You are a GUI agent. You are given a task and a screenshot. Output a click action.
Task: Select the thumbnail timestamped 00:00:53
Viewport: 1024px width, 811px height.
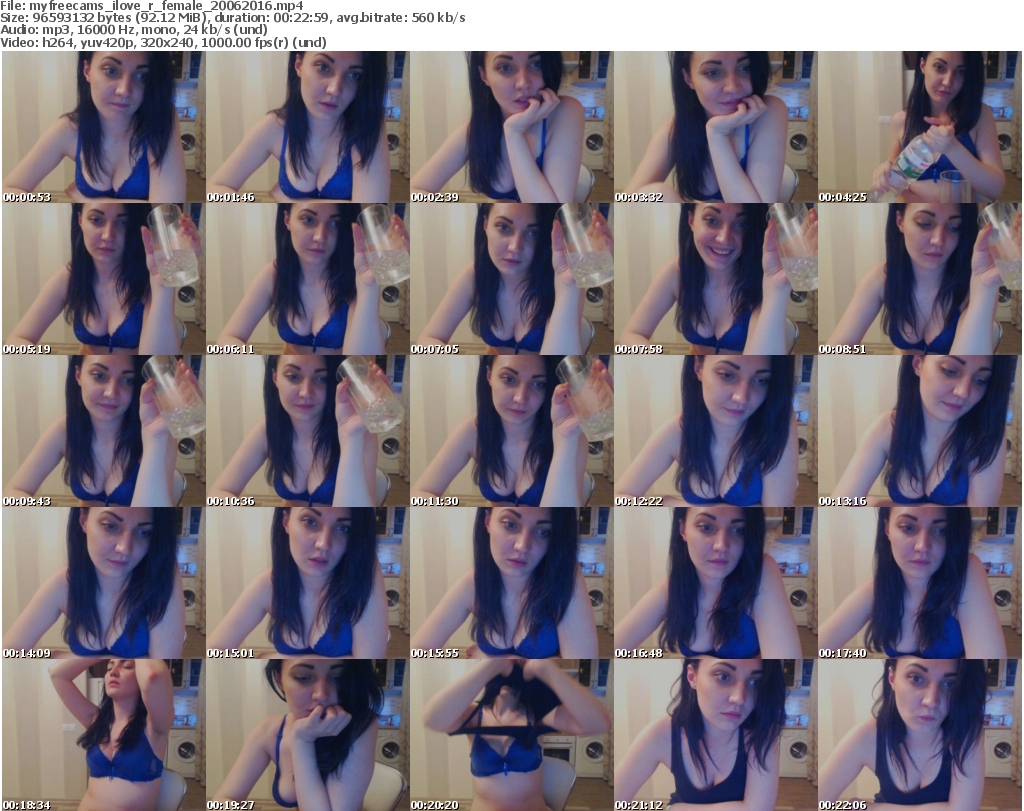pos(104,127)
